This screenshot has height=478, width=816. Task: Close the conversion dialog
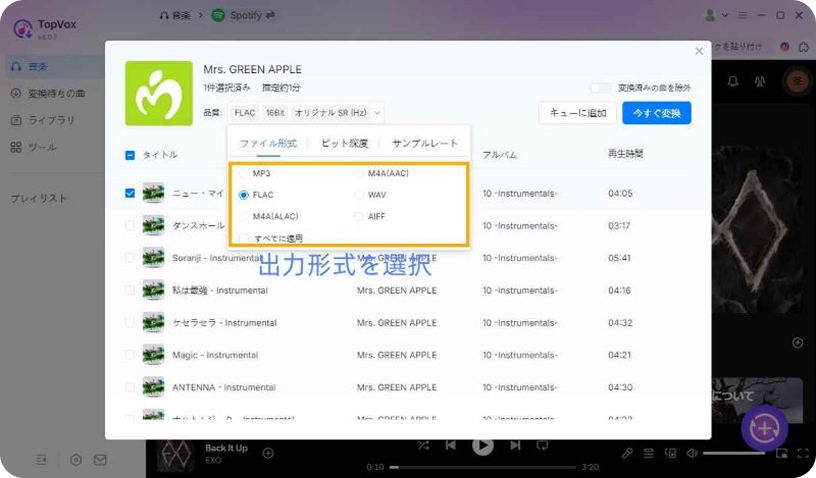pyautogui.click(x=699, y=51)
